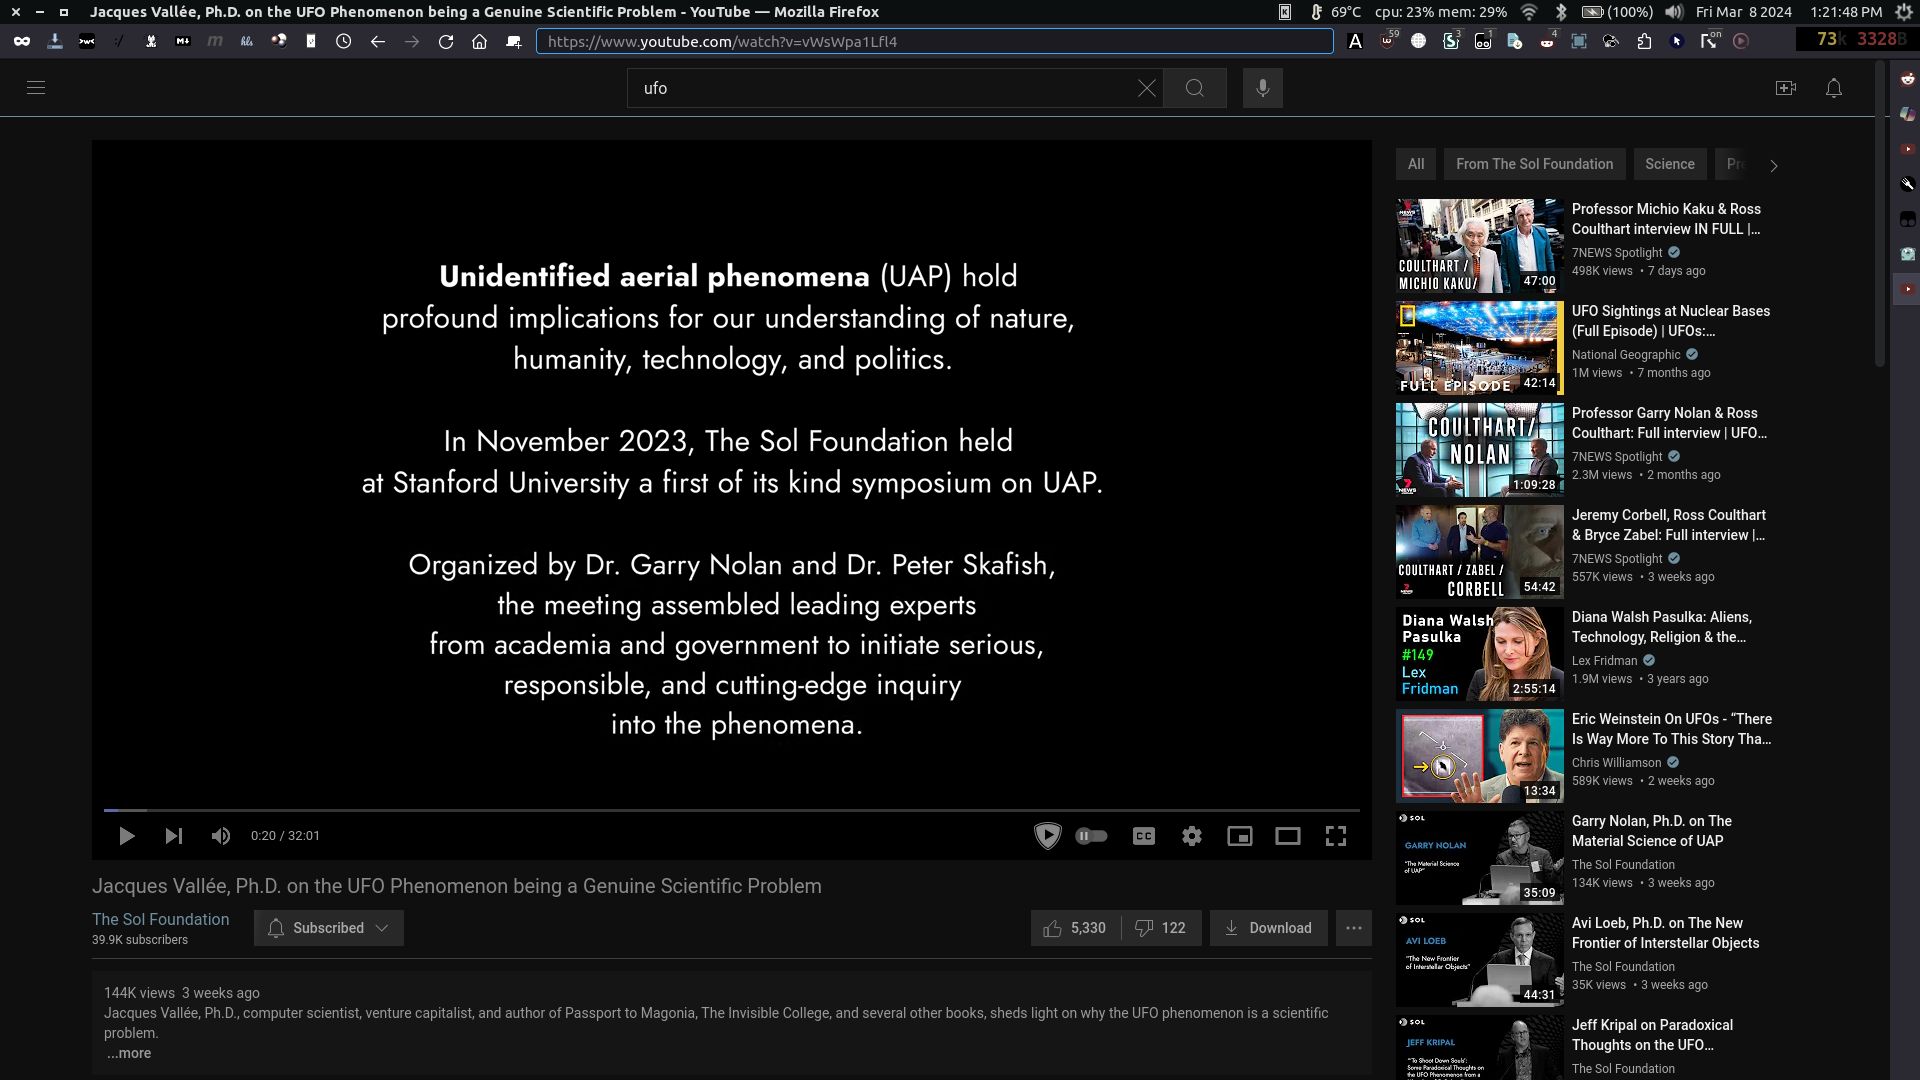1920x1080 pixels.
Task: Click the Markdown extension icon
Action: click(183, 41)
